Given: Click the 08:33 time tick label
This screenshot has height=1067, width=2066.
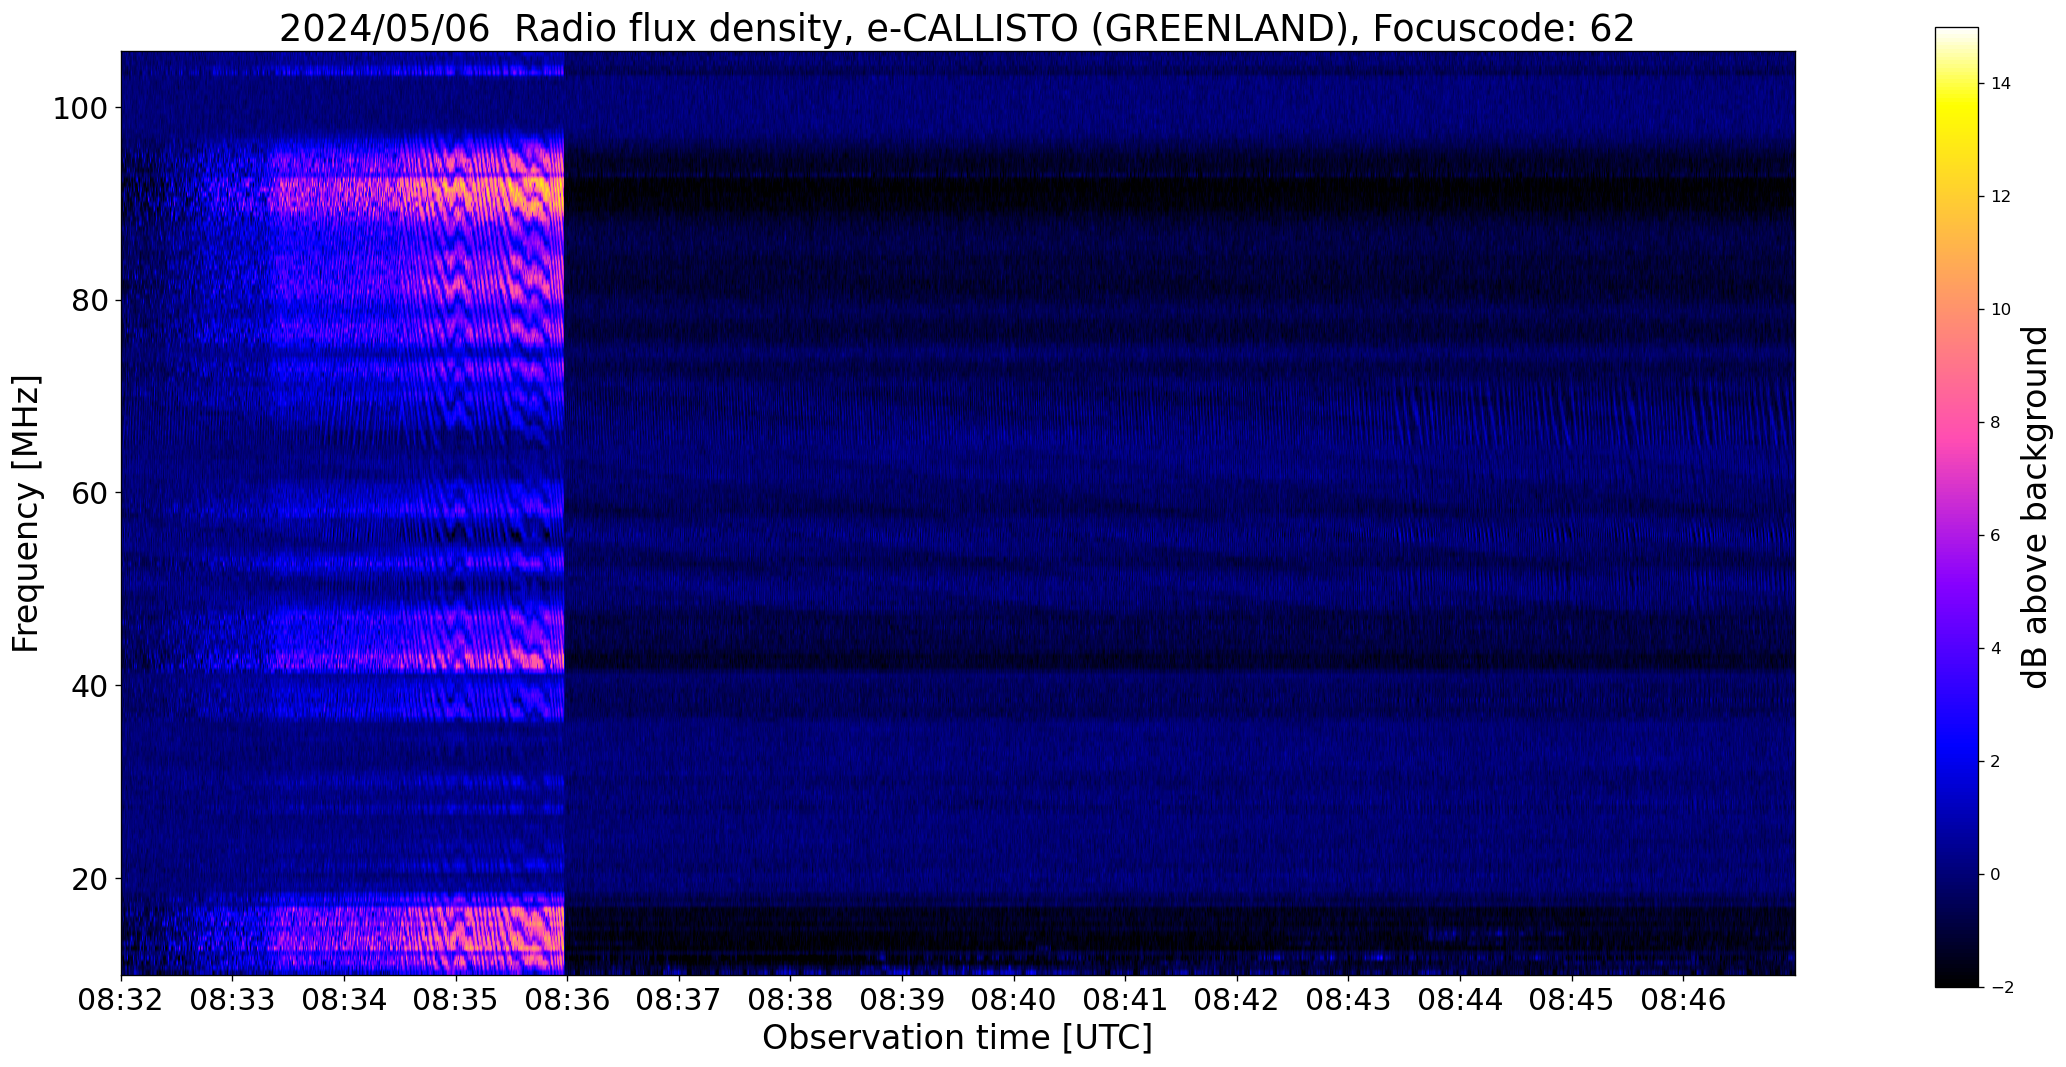Looking at the screenshot, I should 233,1000.
